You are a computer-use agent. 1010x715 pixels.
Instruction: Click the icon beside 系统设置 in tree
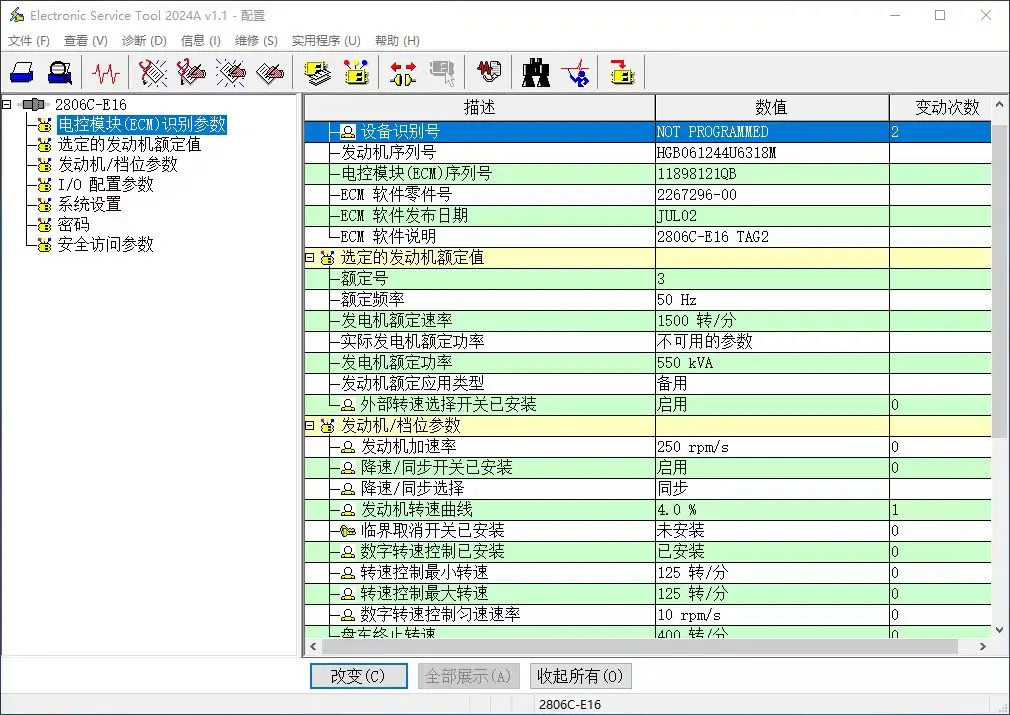pos(44,205)
